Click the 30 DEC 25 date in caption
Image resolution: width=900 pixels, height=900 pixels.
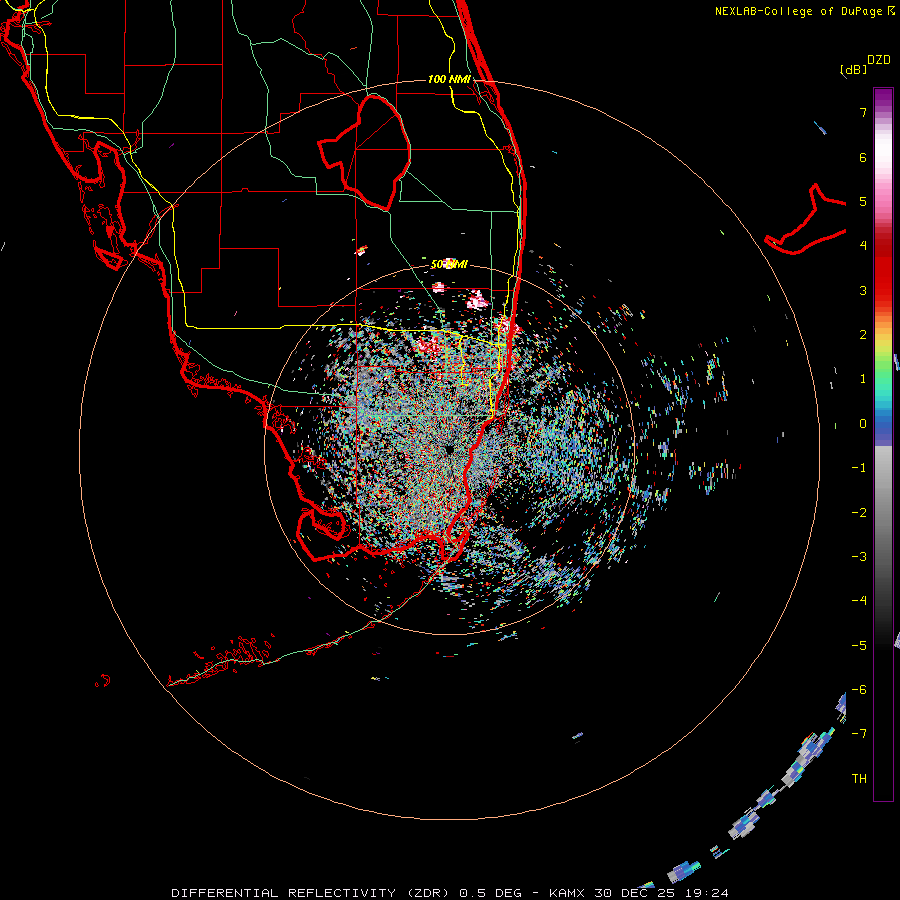point(639,893)
